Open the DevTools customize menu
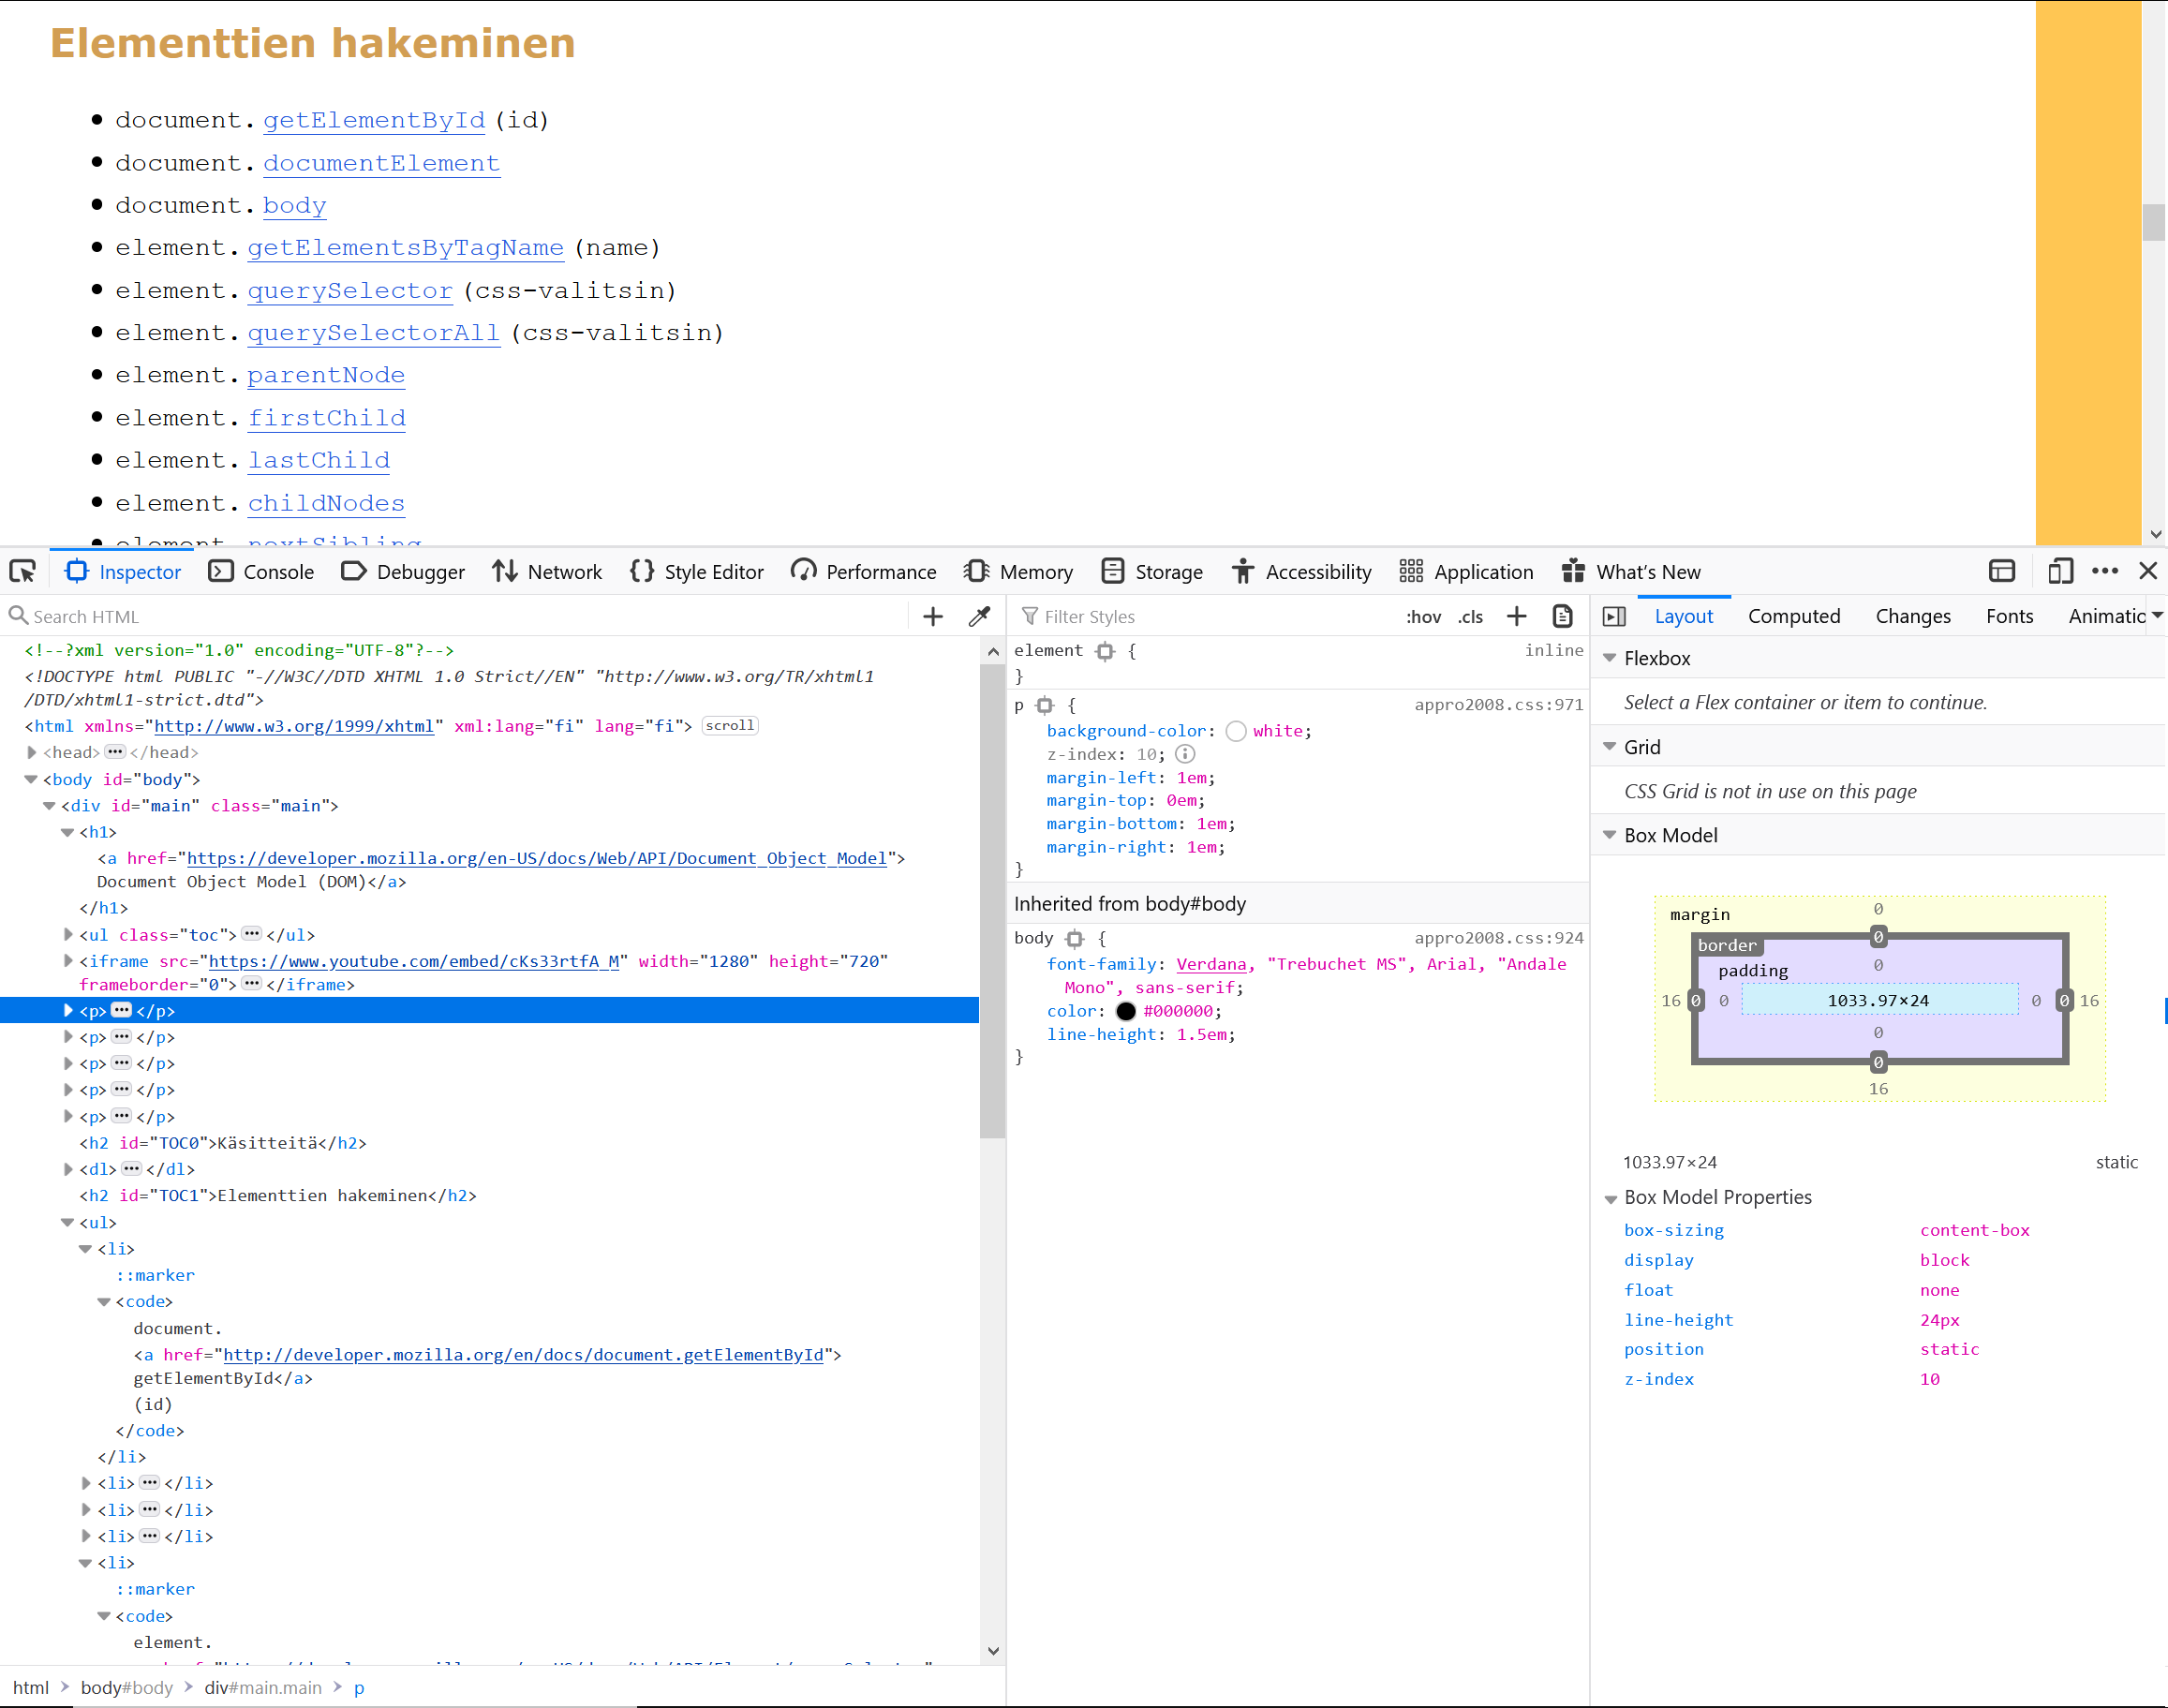Image resolution: width=2168 pixels, height=1708 pixels. pos(2105,571)
